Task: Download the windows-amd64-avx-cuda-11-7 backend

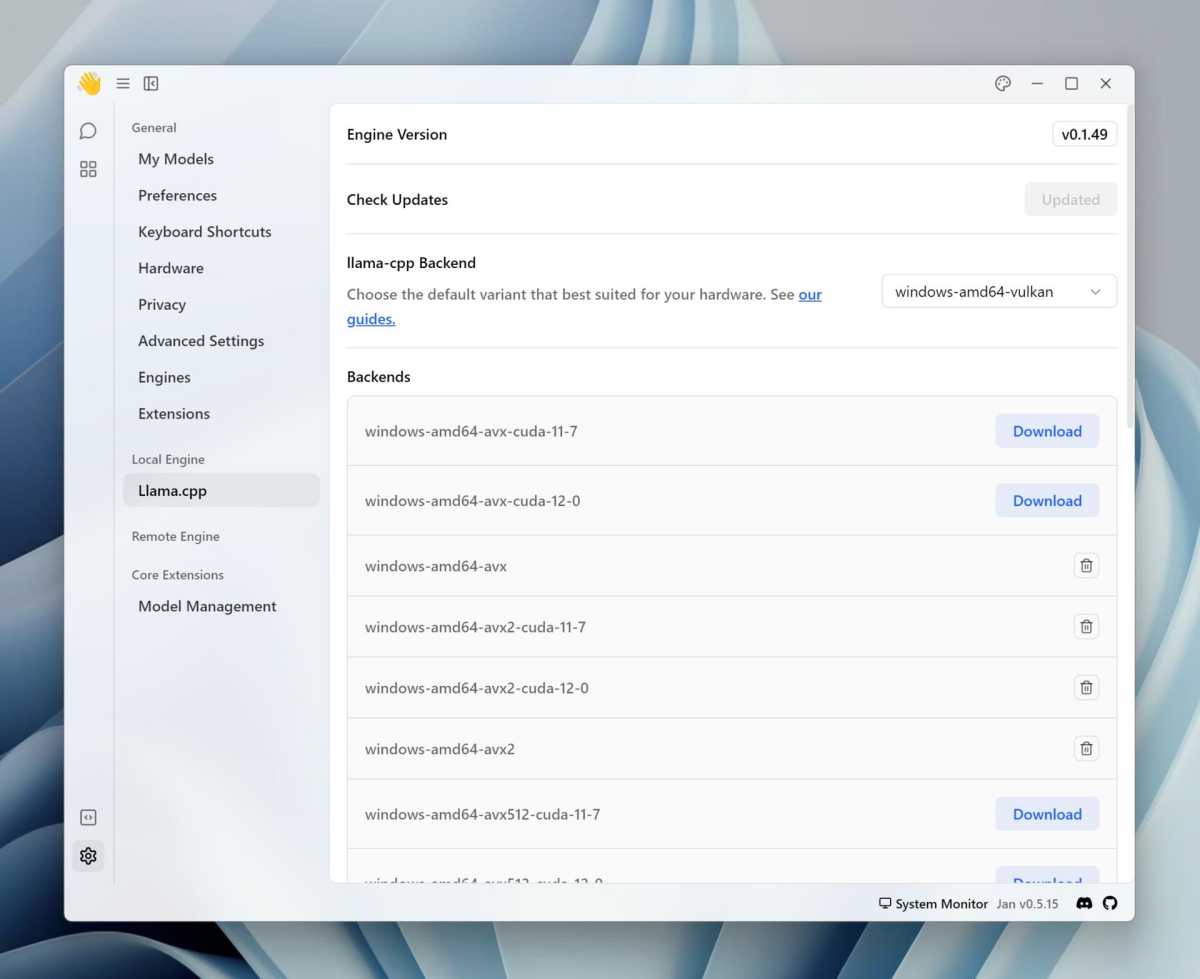Action: click(1046, 431)
